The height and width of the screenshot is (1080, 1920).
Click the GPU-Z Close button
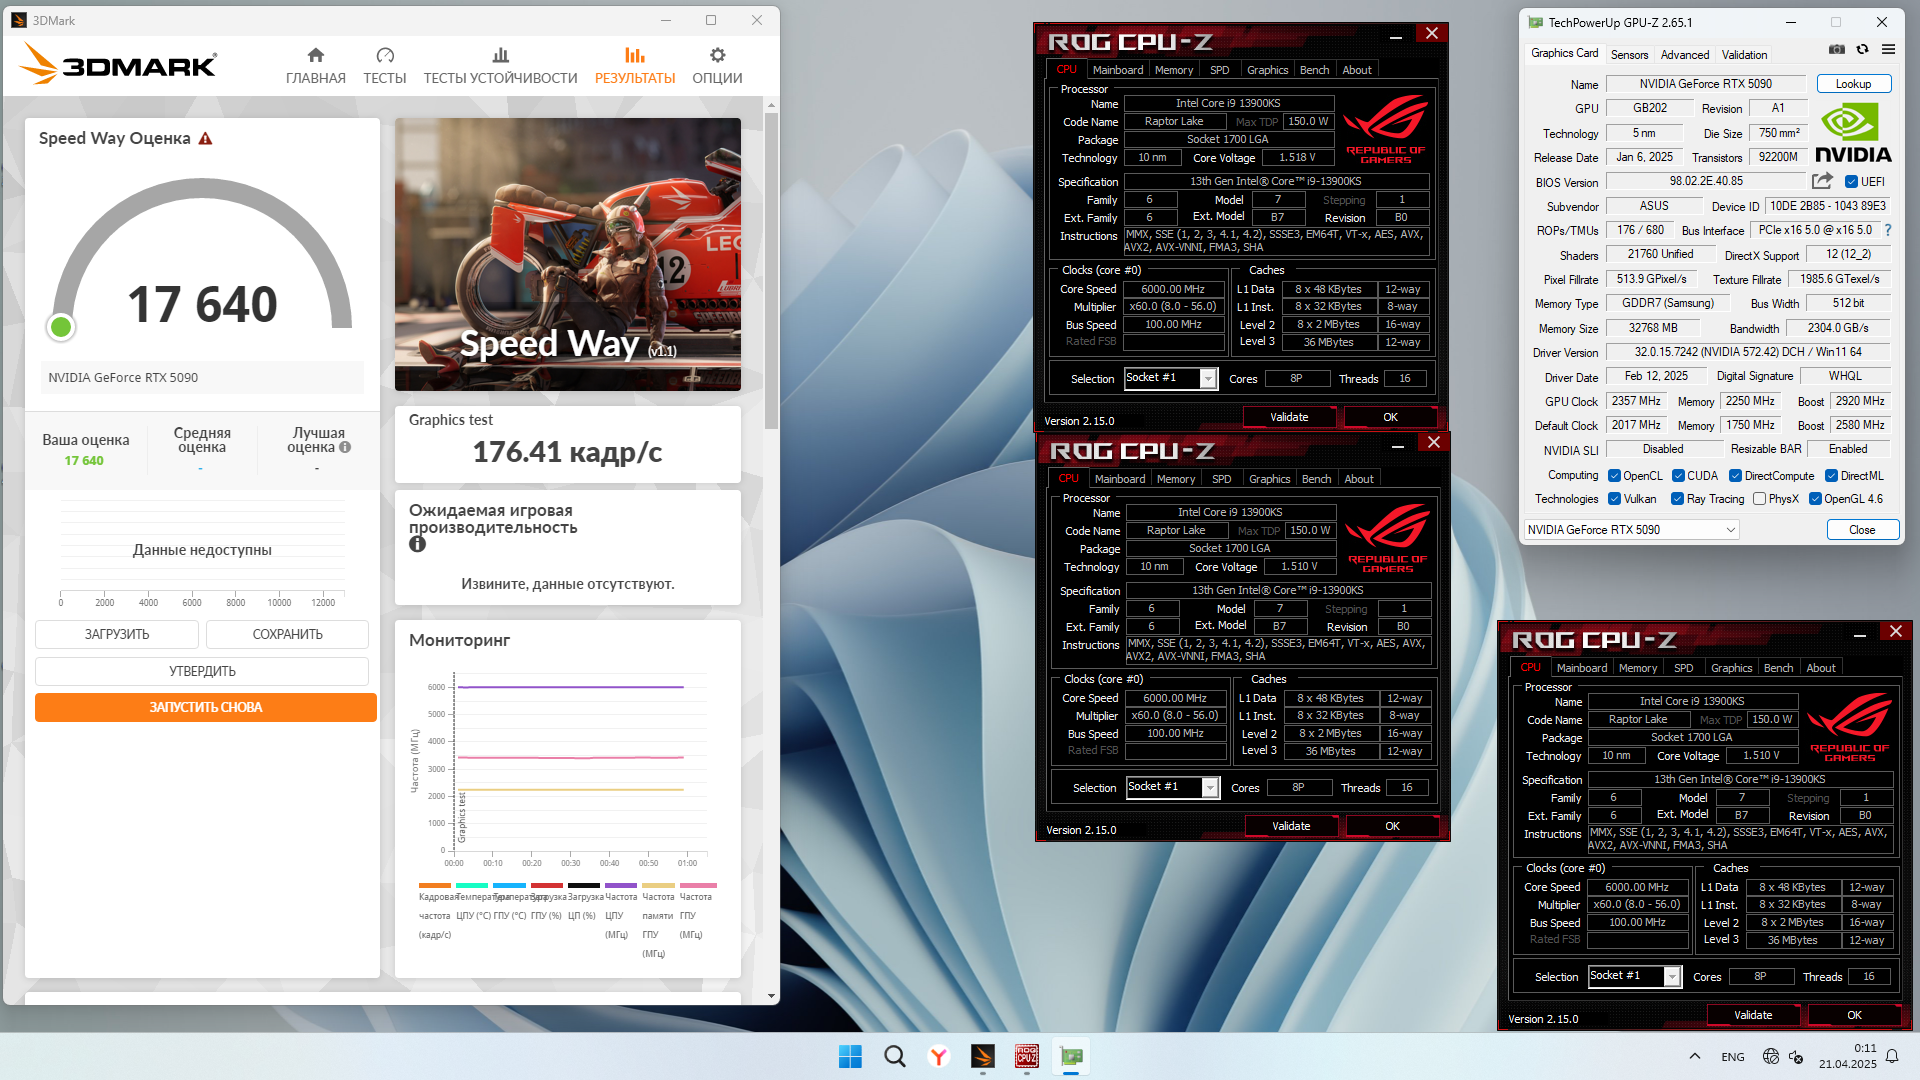point(1862,530)
